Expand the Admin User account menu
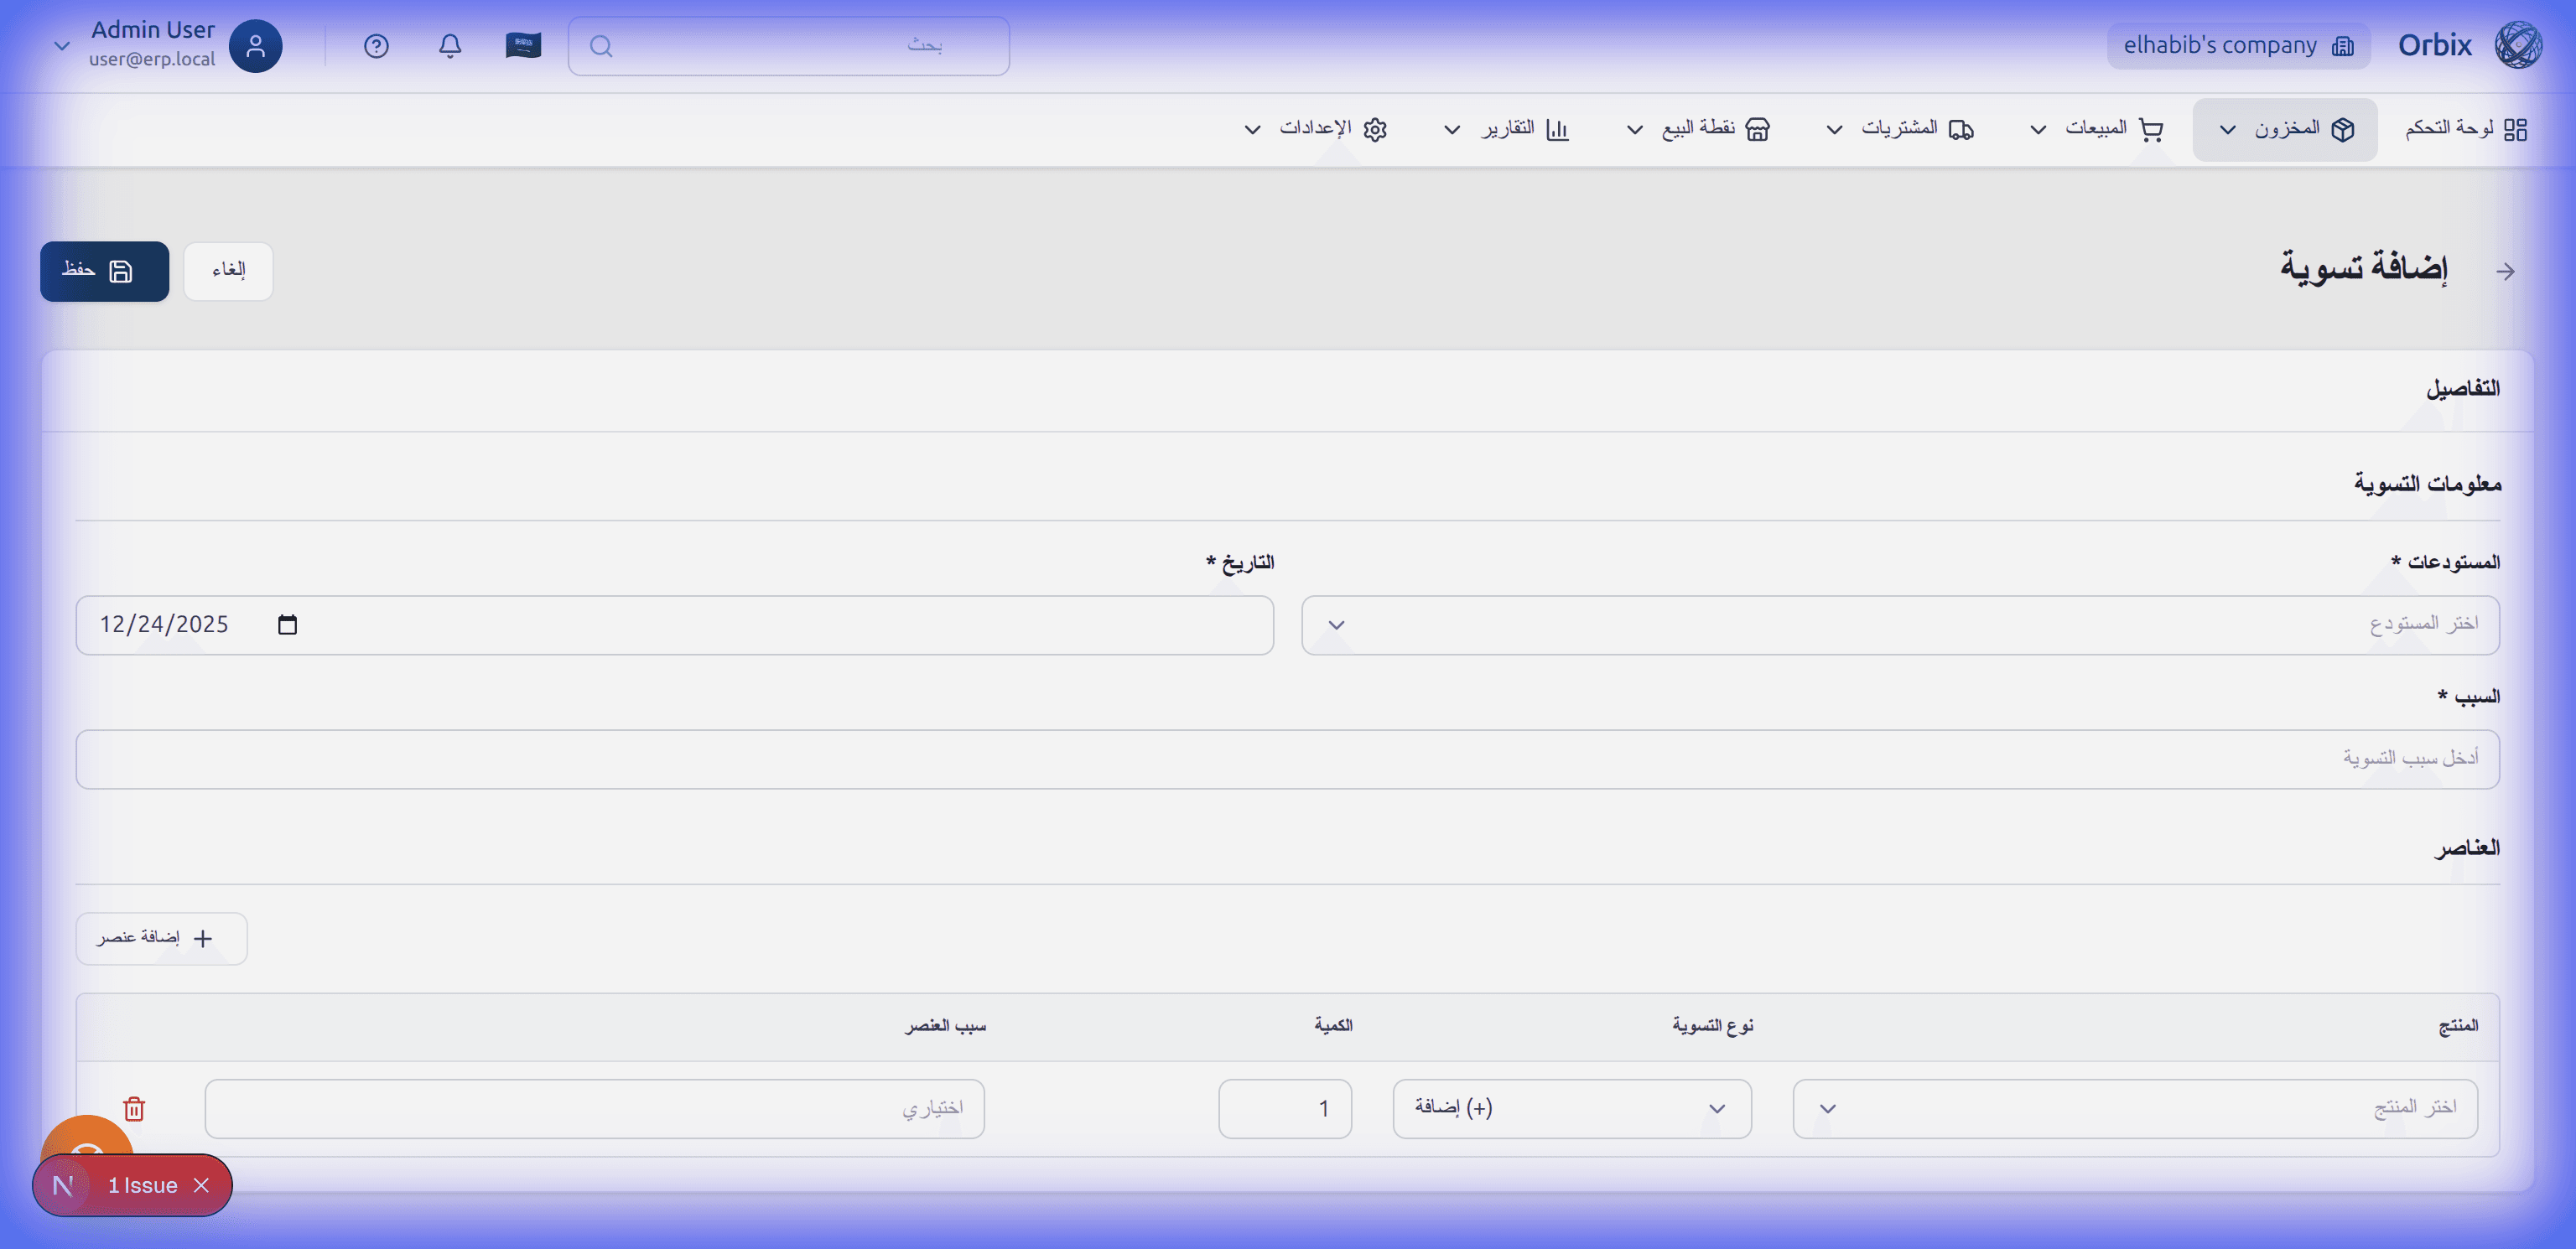The width and height of the screenshot is (2576, 1249). 62,46
